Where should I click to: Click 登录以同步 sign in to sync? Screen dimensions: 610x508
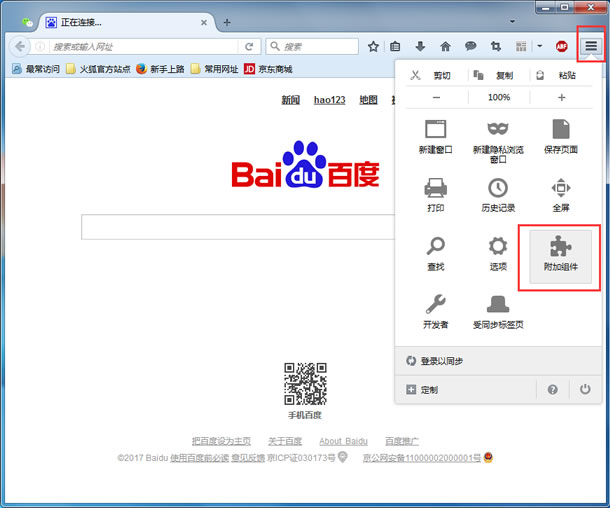click(x=498, y=361)
